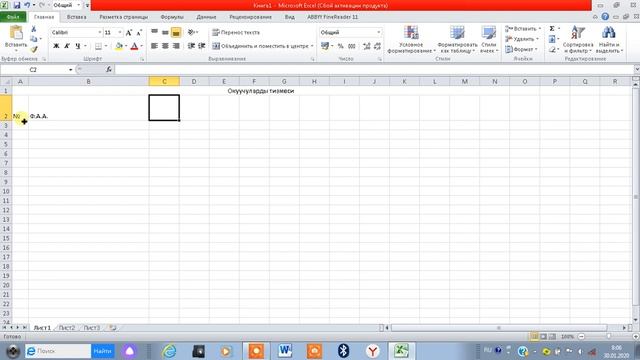
Task: Click the increase indent icon
Action: (x=202, y=46)
